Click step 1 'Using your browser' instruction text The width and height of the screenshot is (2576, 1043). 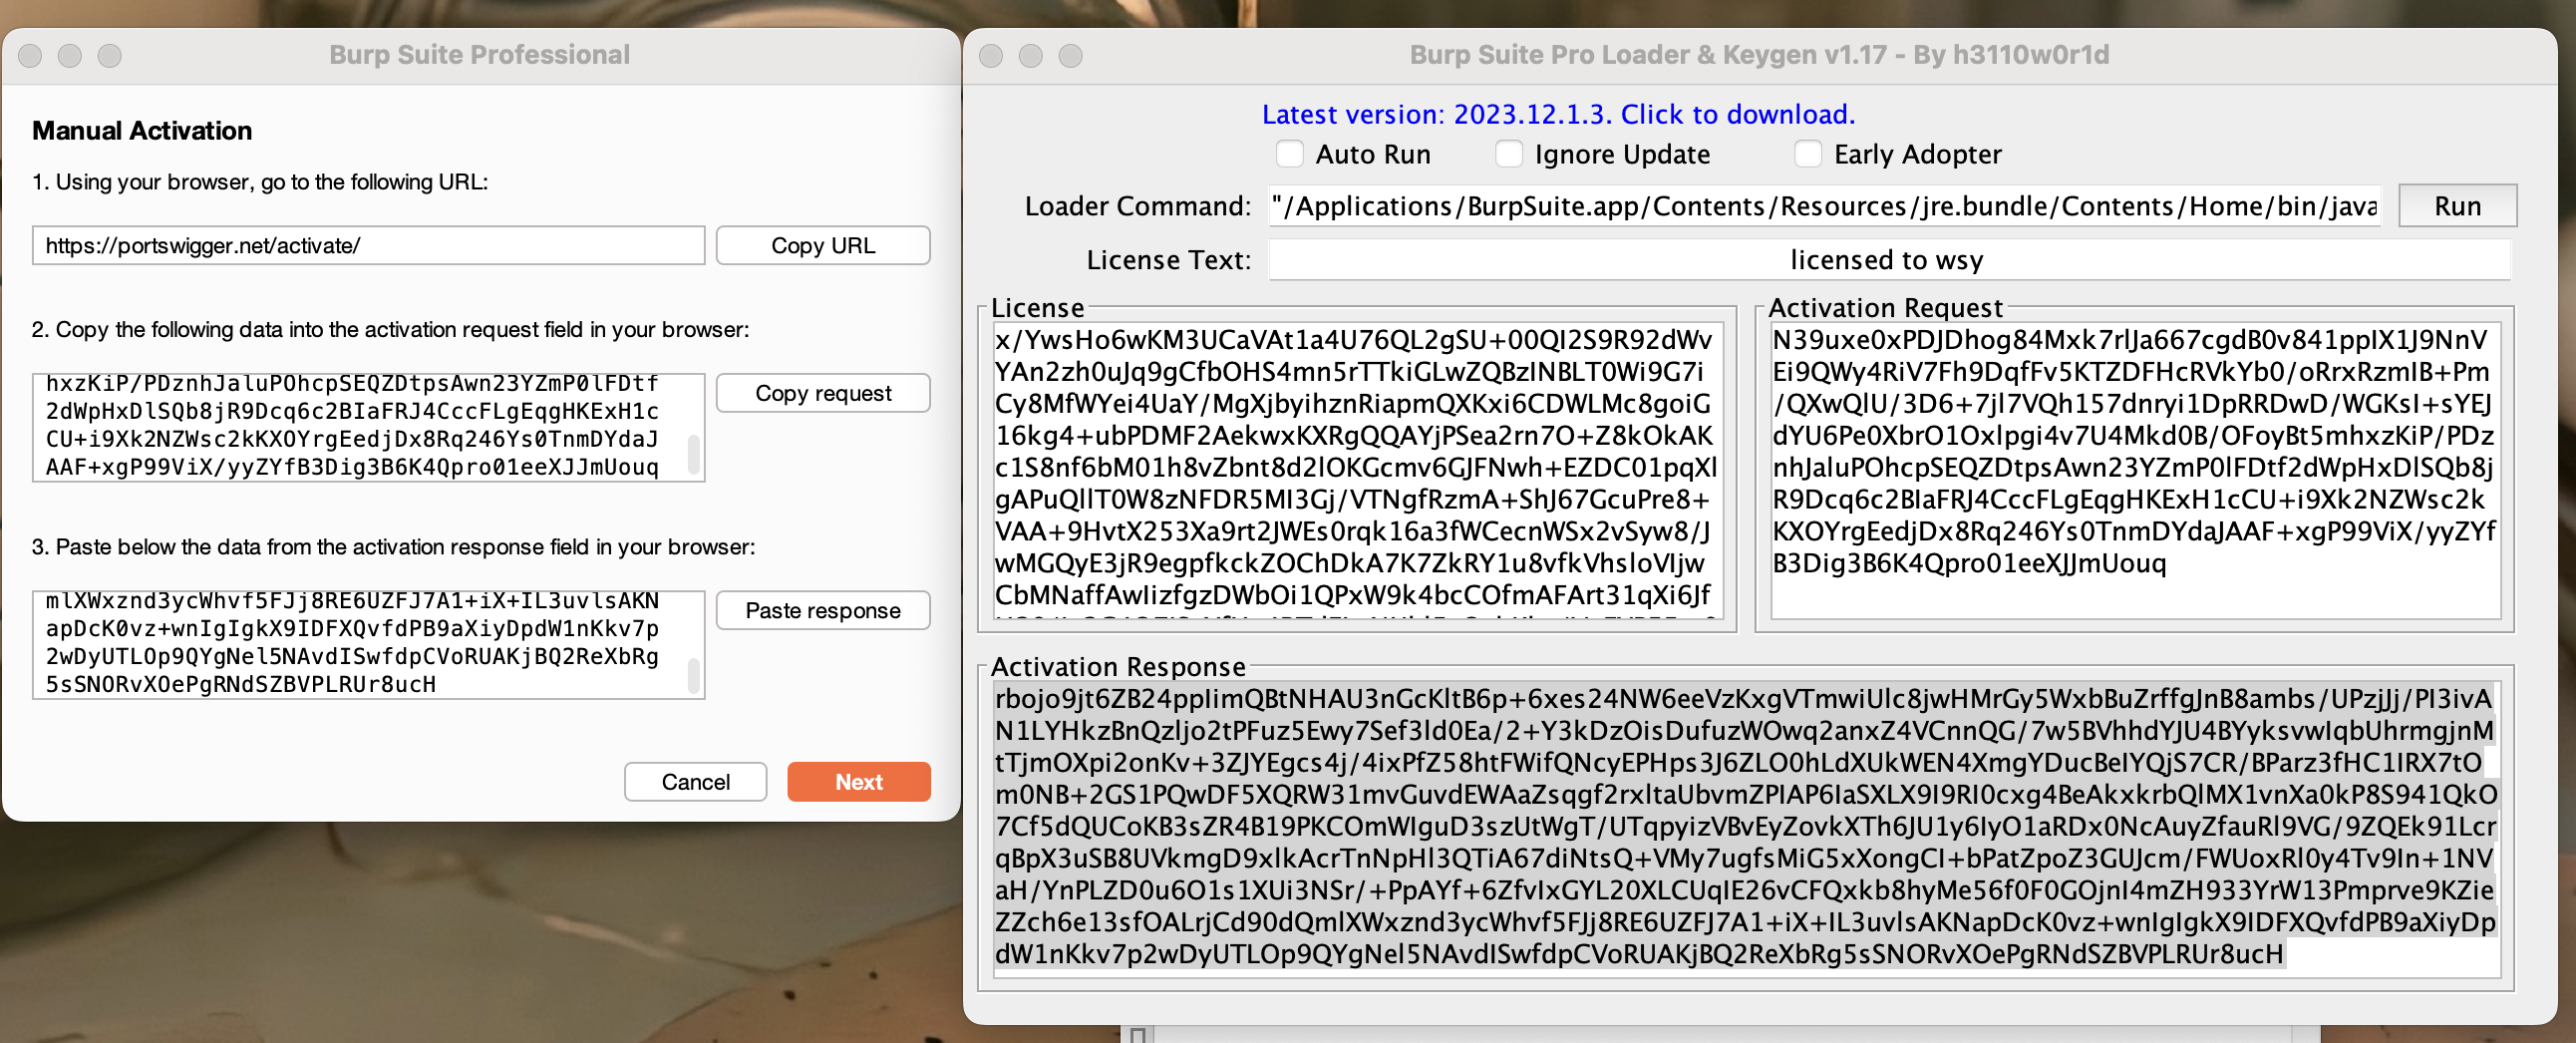coord(260,182)
